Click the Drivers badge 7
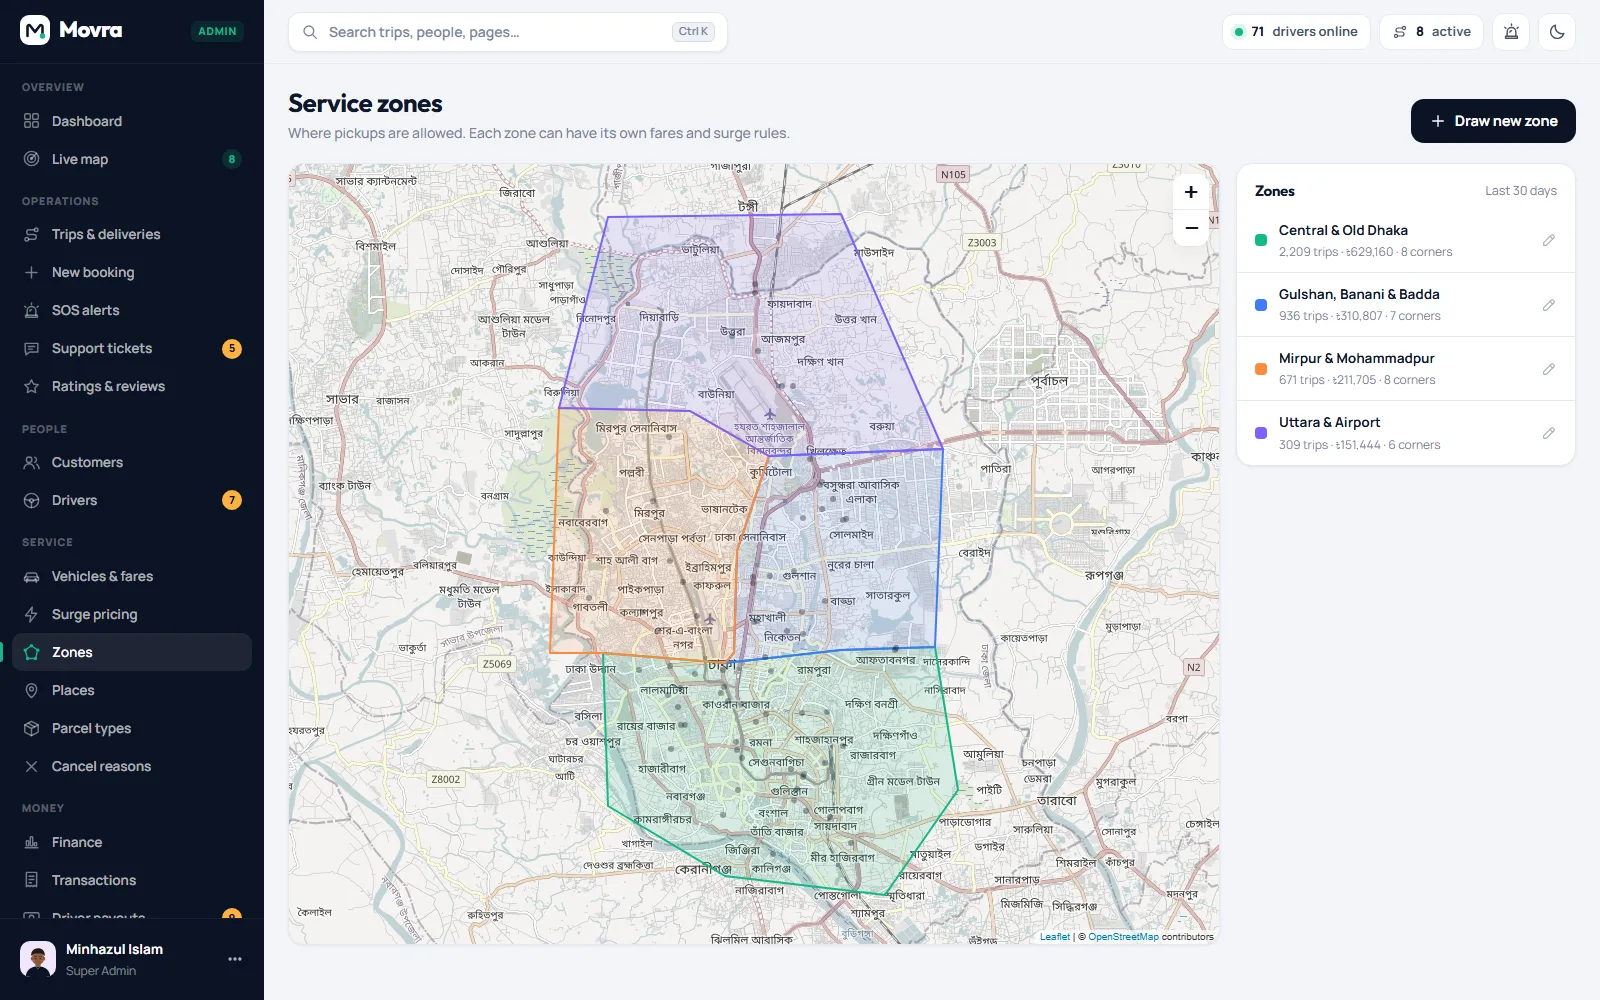The image size is (1600, 1000). tap(232, 500)
